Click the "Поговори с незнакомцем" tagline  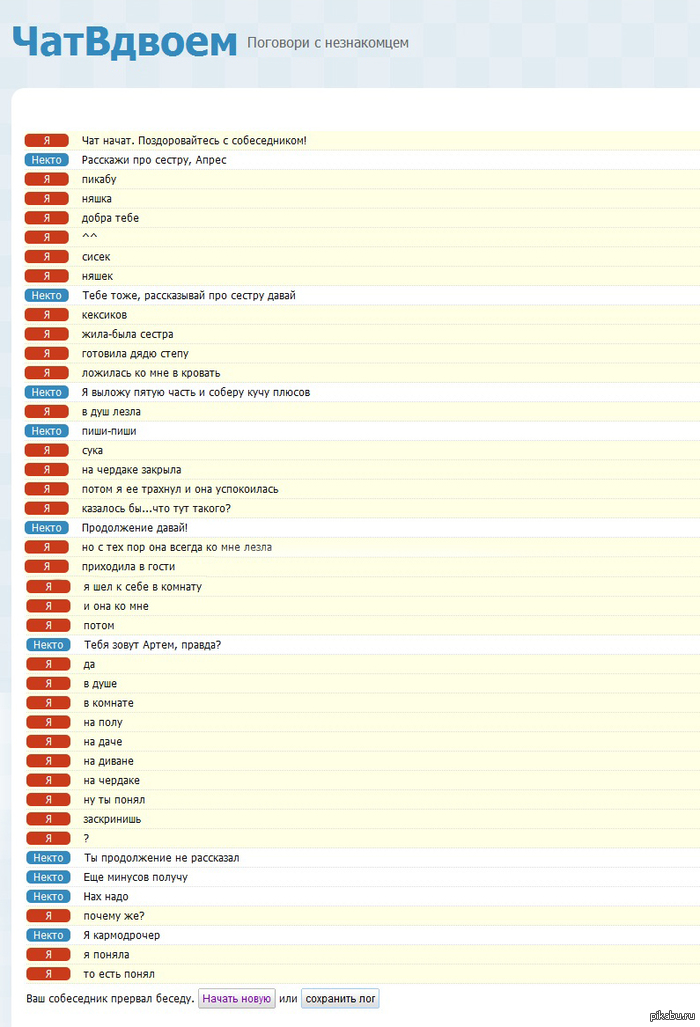coord(327,43)
